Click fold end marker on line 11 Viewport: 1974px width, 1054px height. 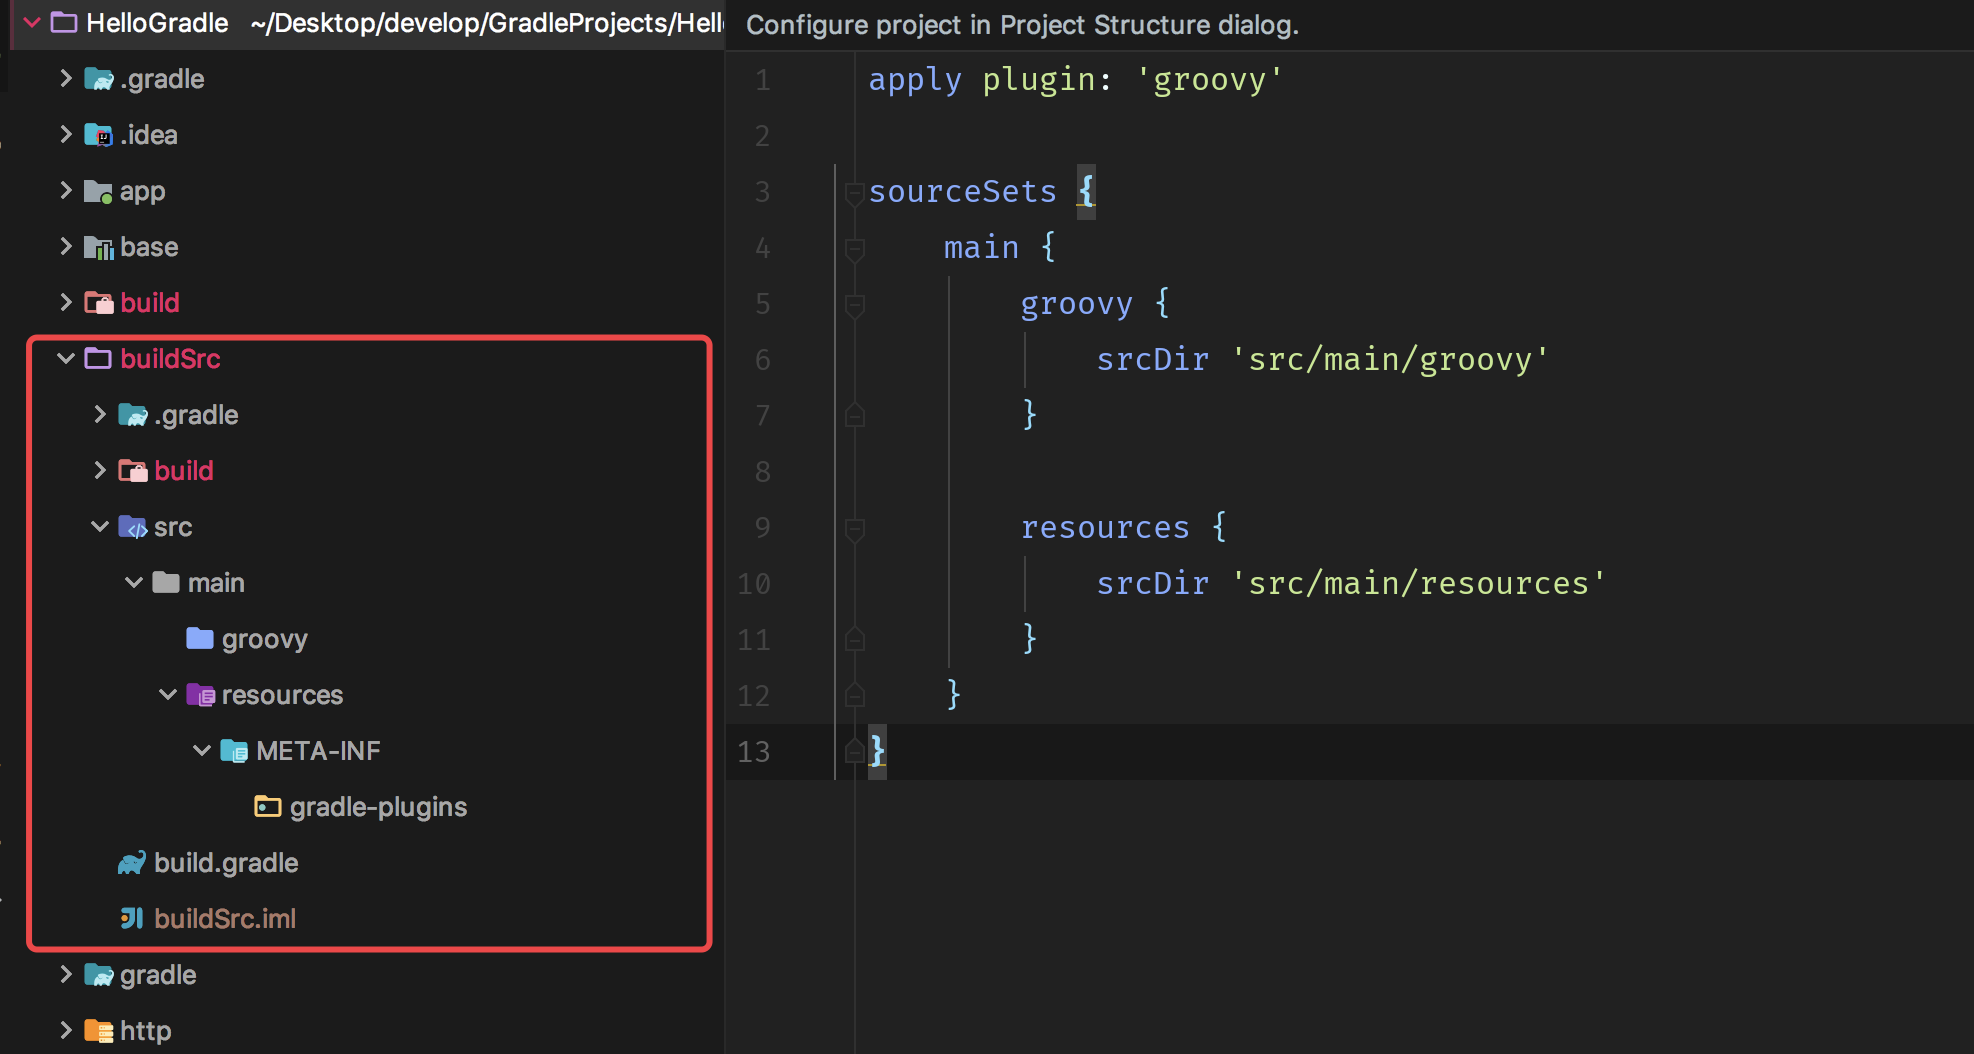click(x=854, y=638)
